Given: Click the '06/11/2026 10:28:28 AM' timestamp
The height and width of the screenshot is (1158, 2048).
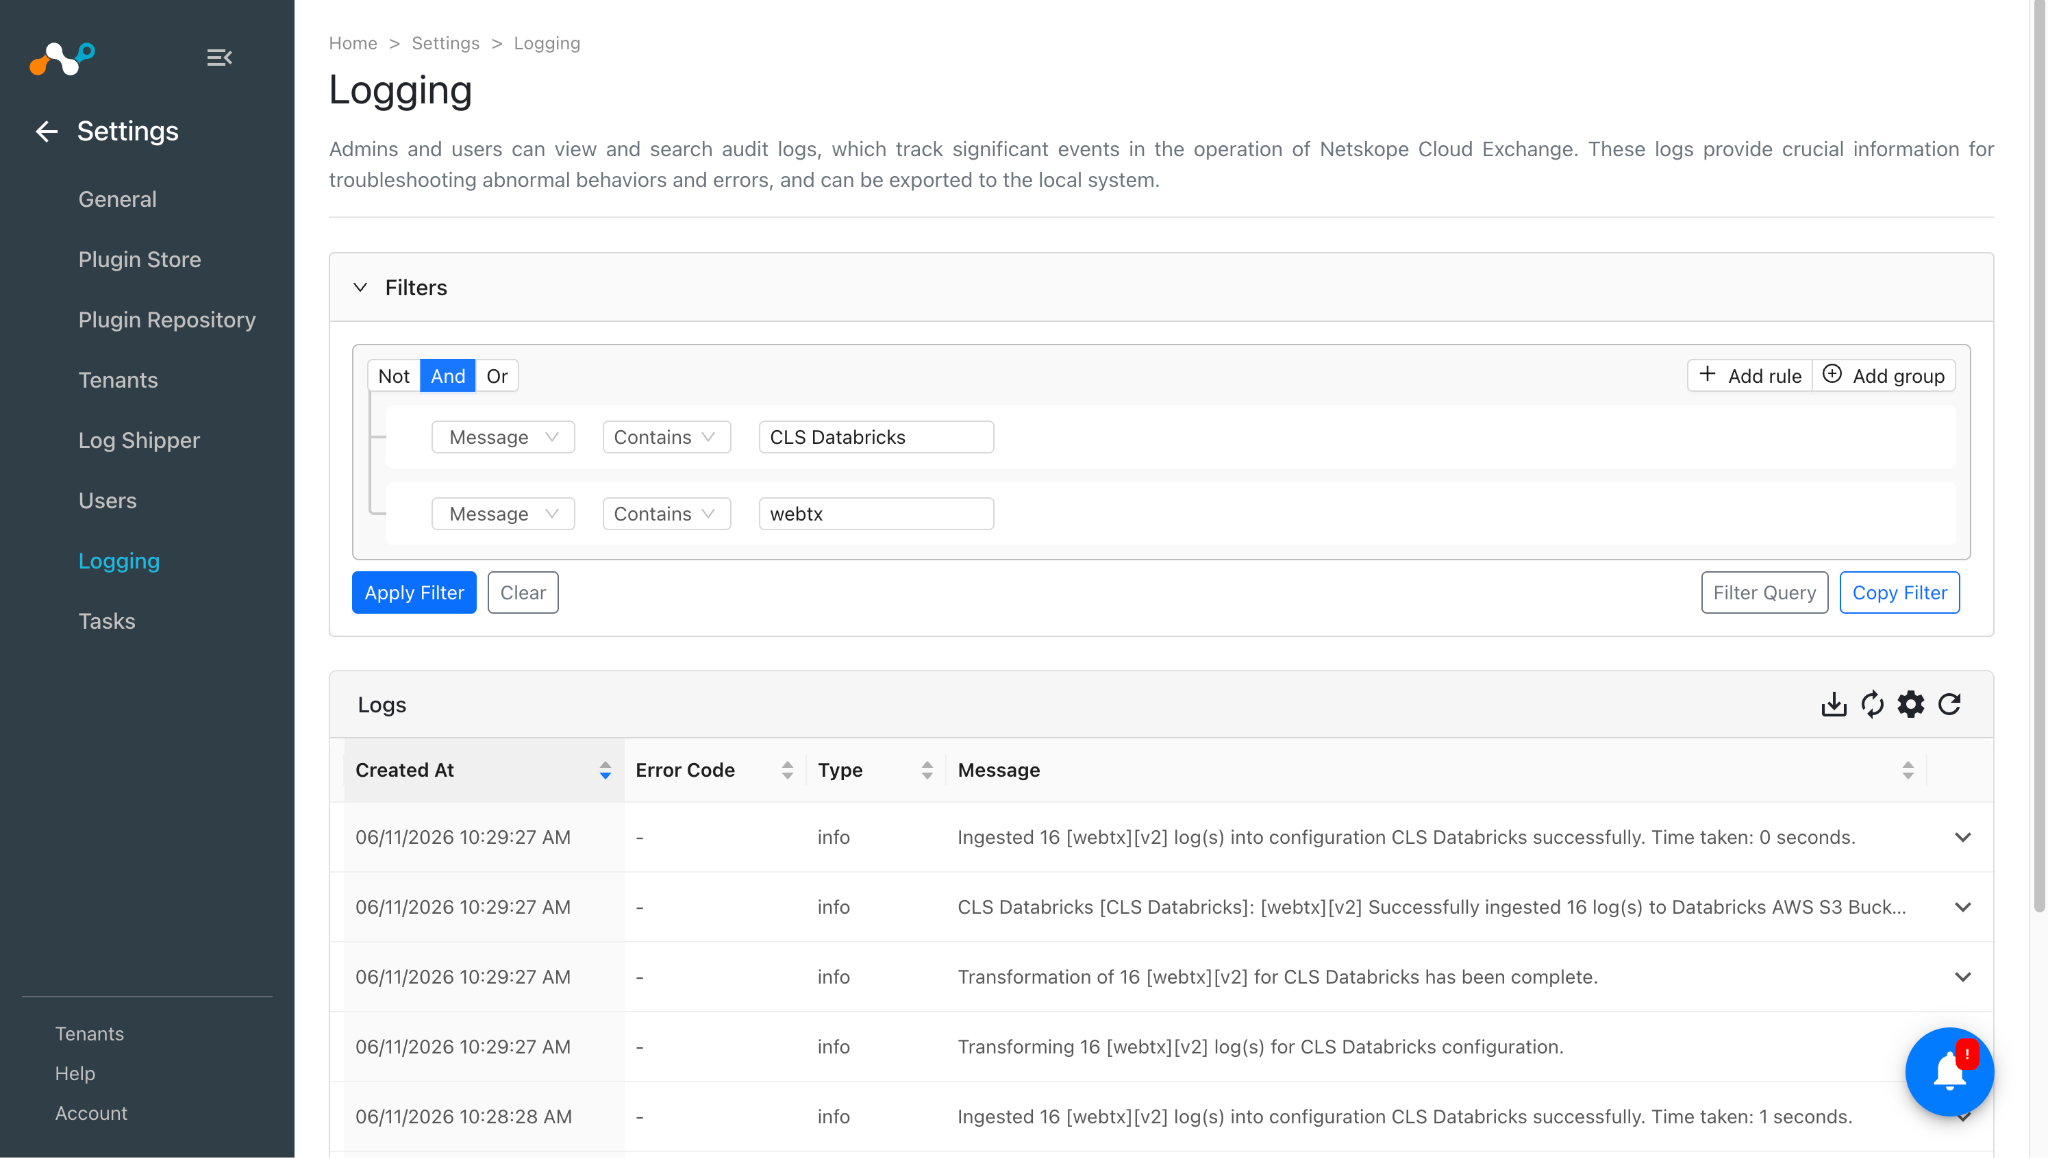Looking at the screenshot, I should click(464, 1117).
